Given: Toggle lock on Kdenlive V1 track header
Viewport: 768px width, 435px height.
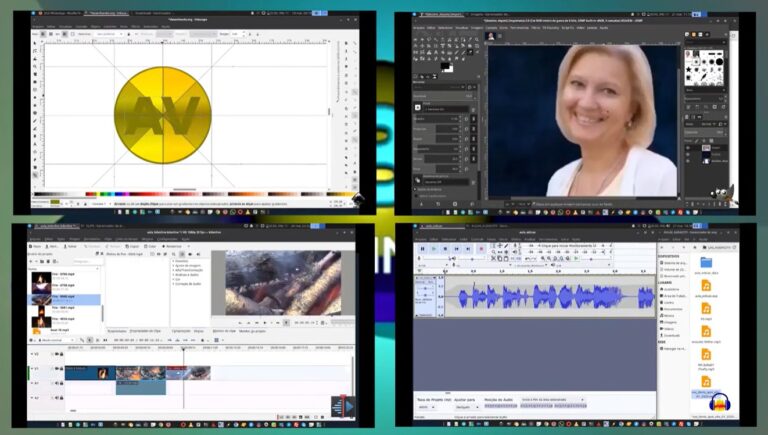Looking at the screenshot, I should click(x=61, y=368).
